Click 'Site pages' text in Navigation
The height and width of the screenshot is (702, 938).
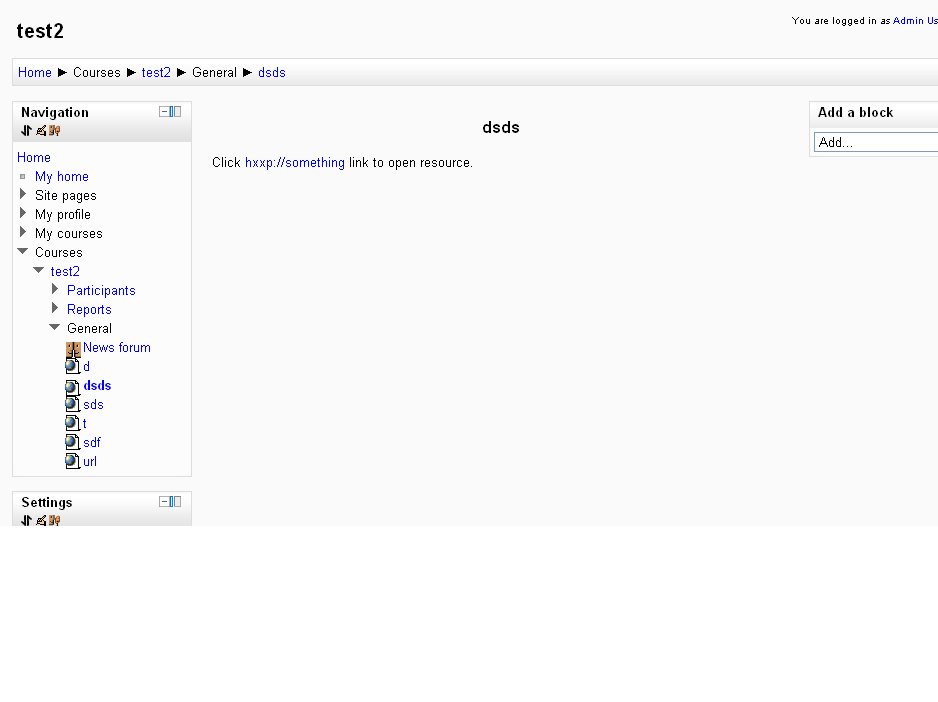click(x=66, y=196)
